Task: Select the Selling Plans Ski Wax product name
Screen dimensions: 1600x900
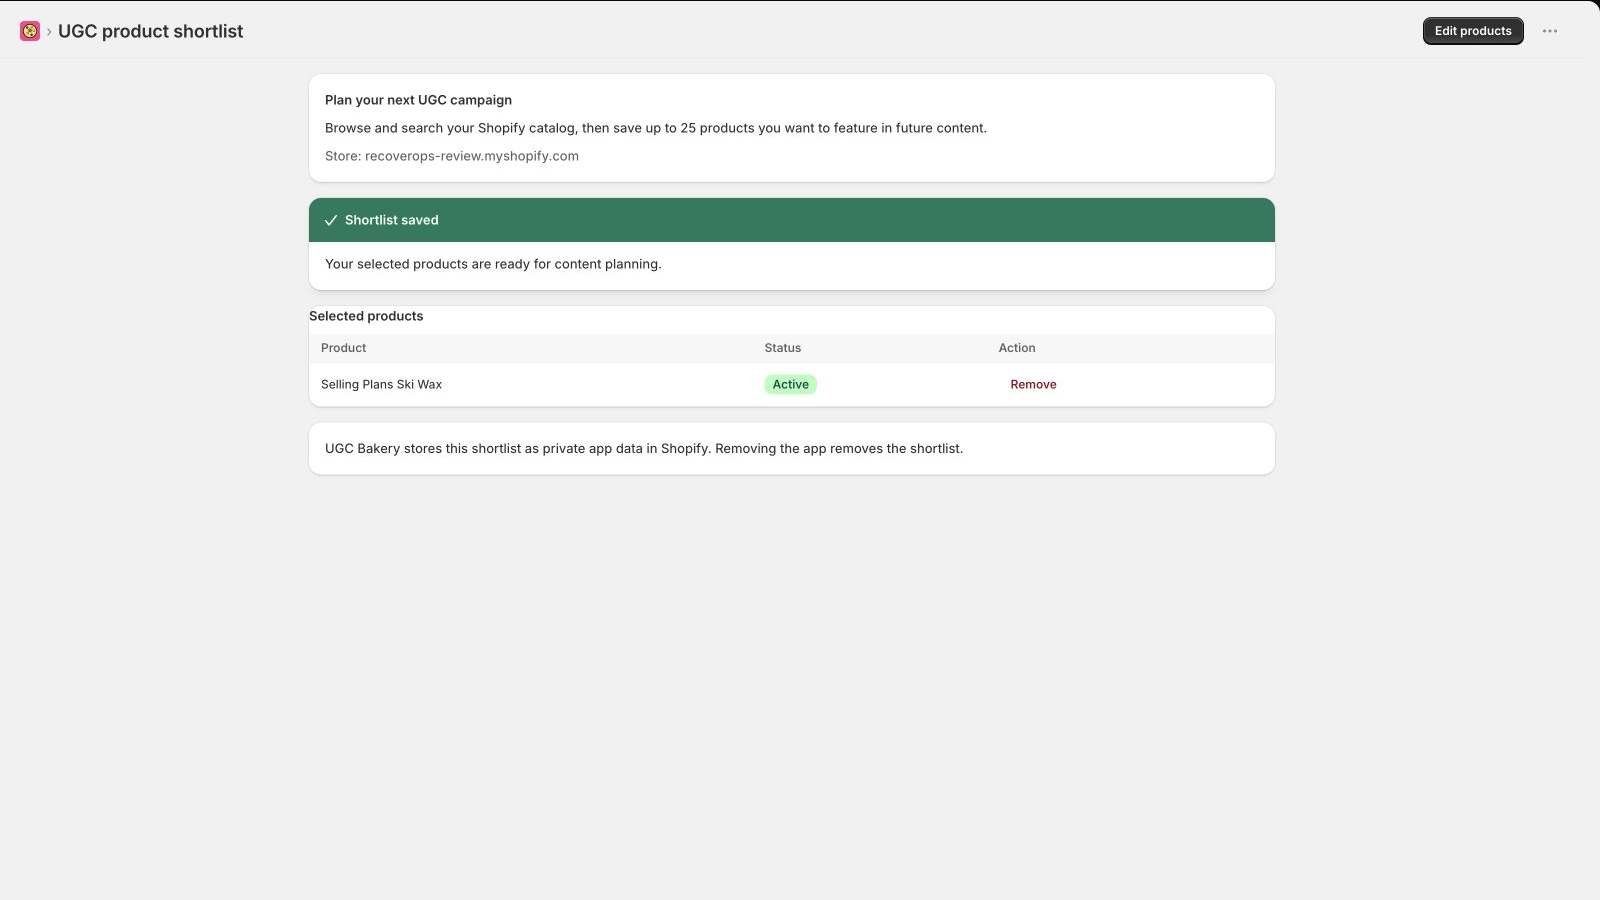Action: pyautogui.click(x=381, y=384)
